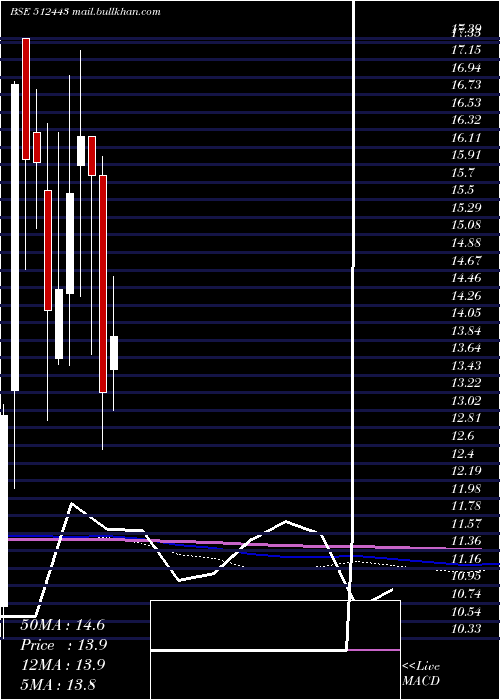The height and width of the screenshot is (700, 500).
Task: Click the 10.33 price axis value
Action: point(466,629)
